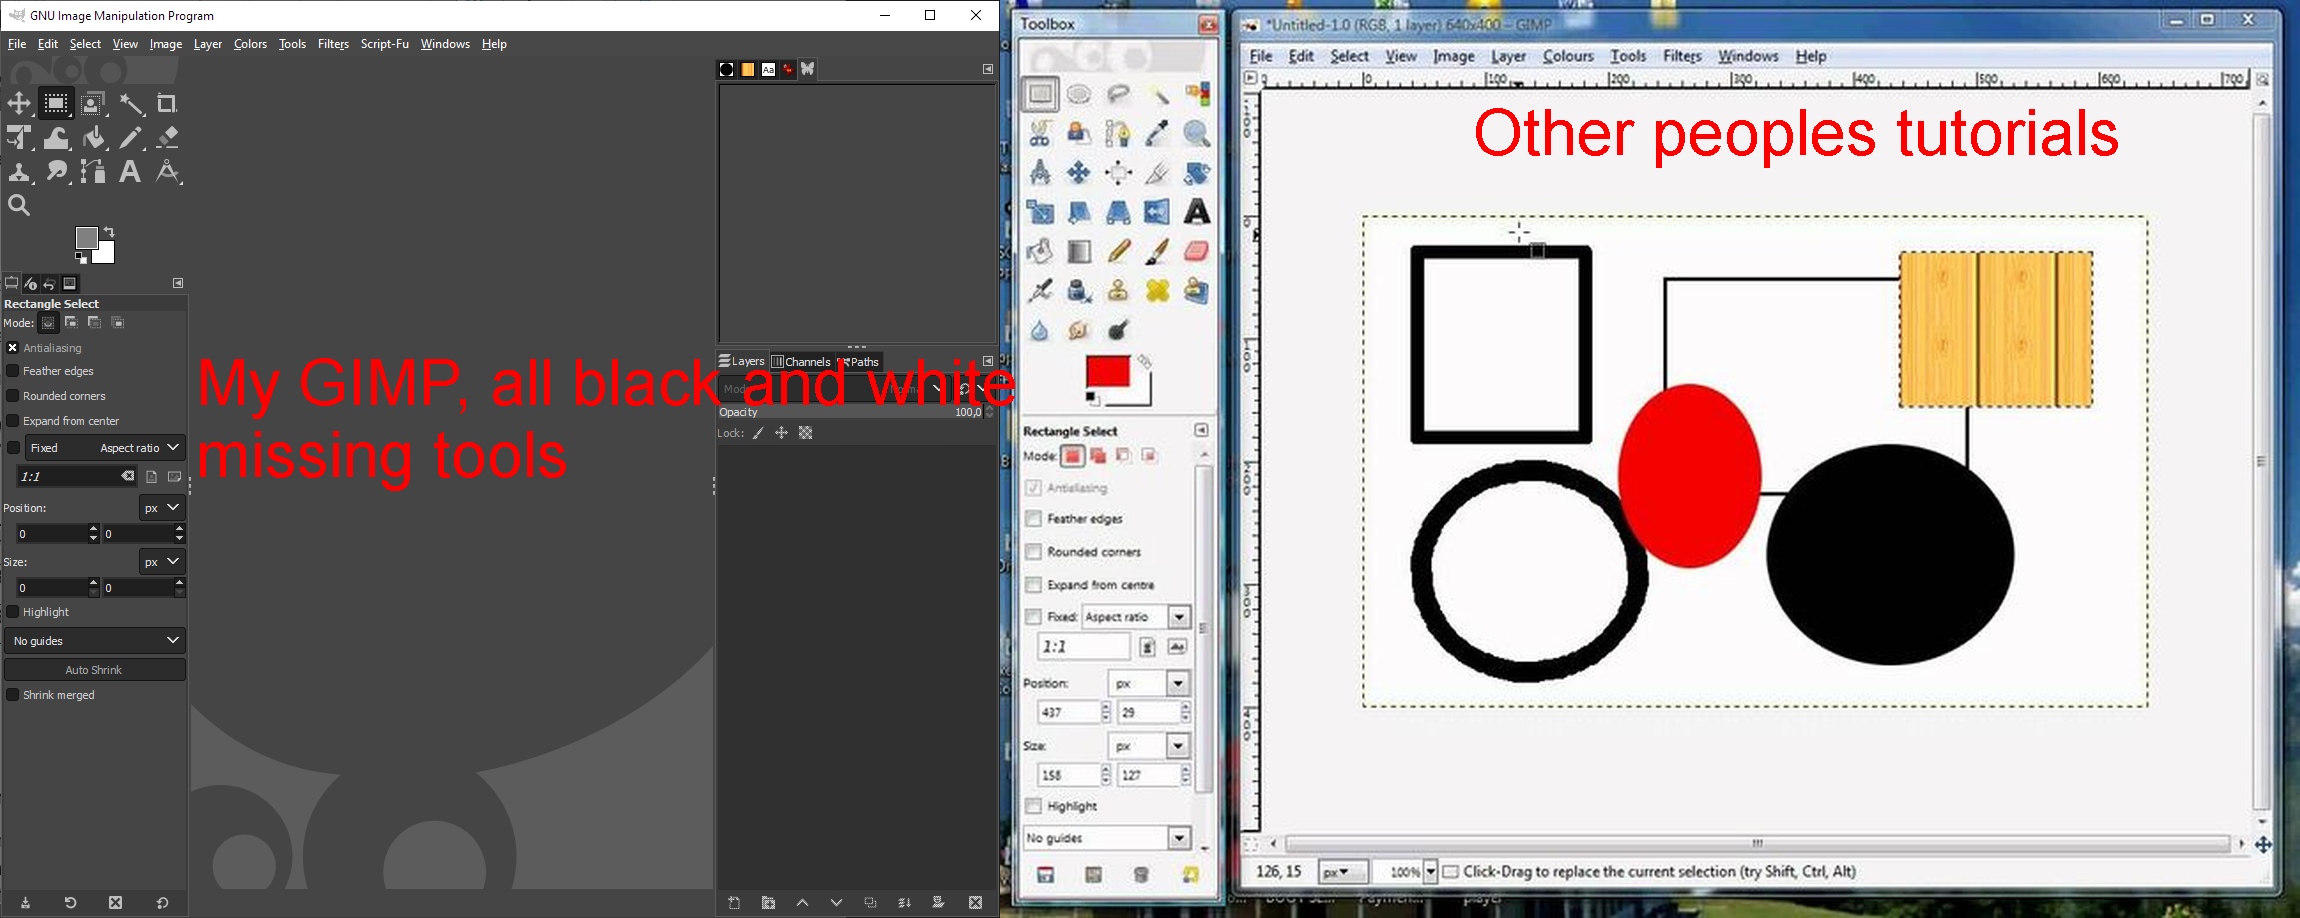Open Aspect ratio dropdown in light Toolbox
Screen dimensions: 2300x918
(x=1136, y=617)
